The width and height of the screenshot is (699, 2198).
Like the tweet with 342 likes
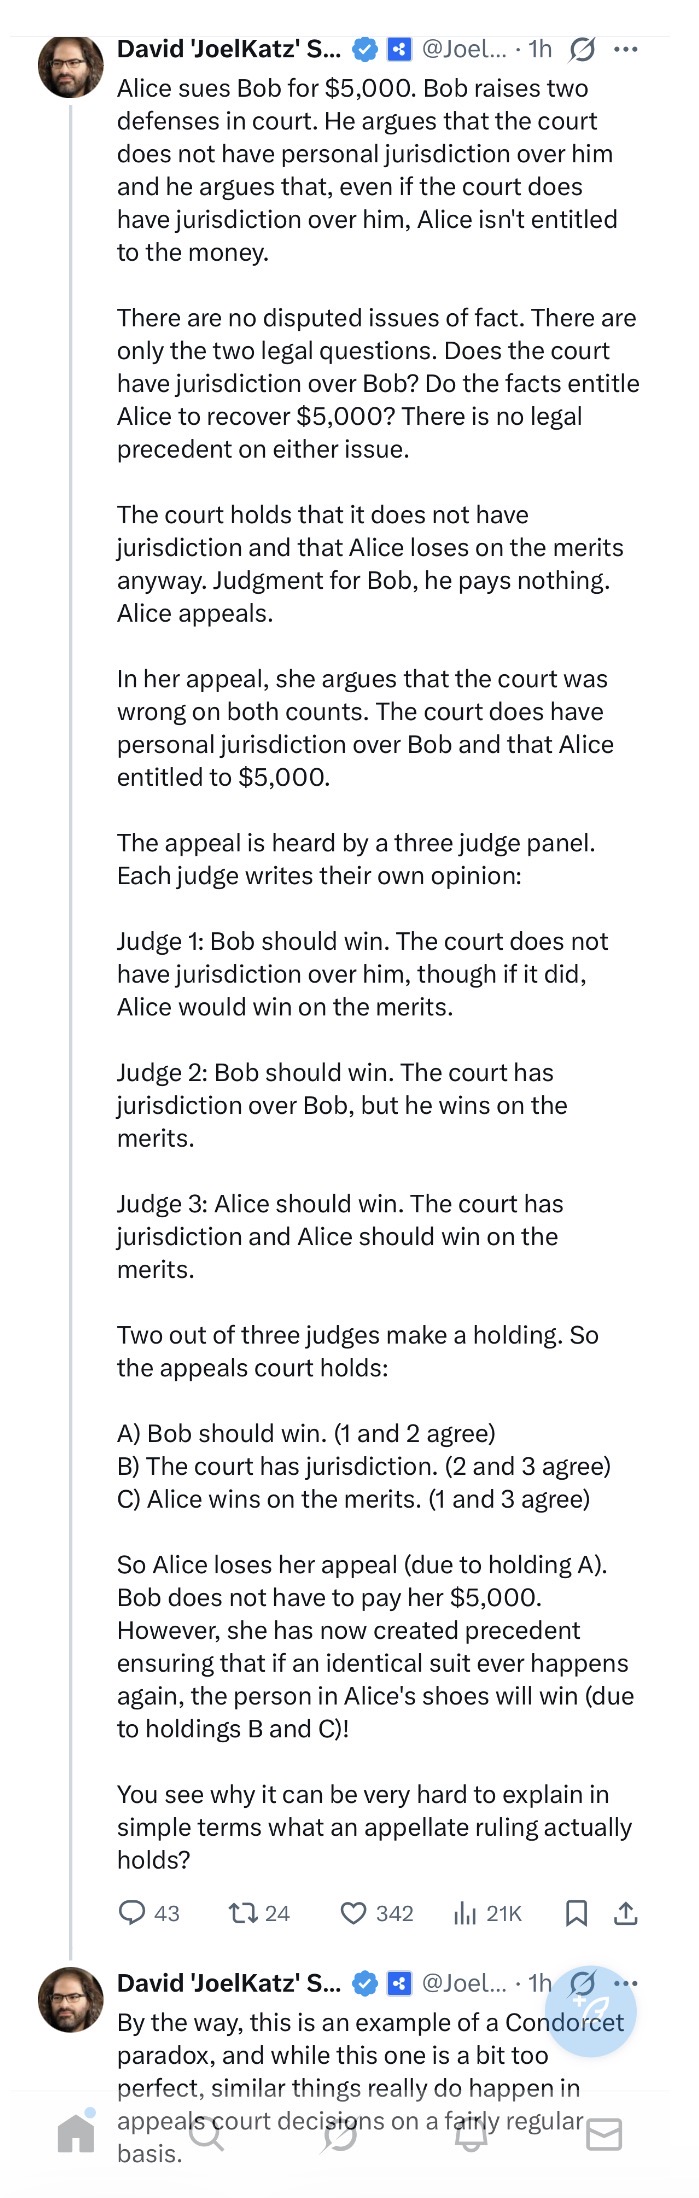pyautogui.click(x=353, y=1913)
